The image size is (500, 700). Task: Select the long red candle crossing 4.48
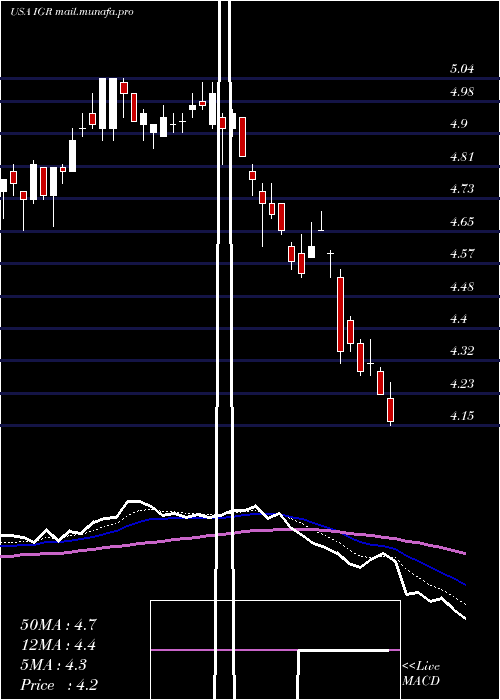(341, 314)
